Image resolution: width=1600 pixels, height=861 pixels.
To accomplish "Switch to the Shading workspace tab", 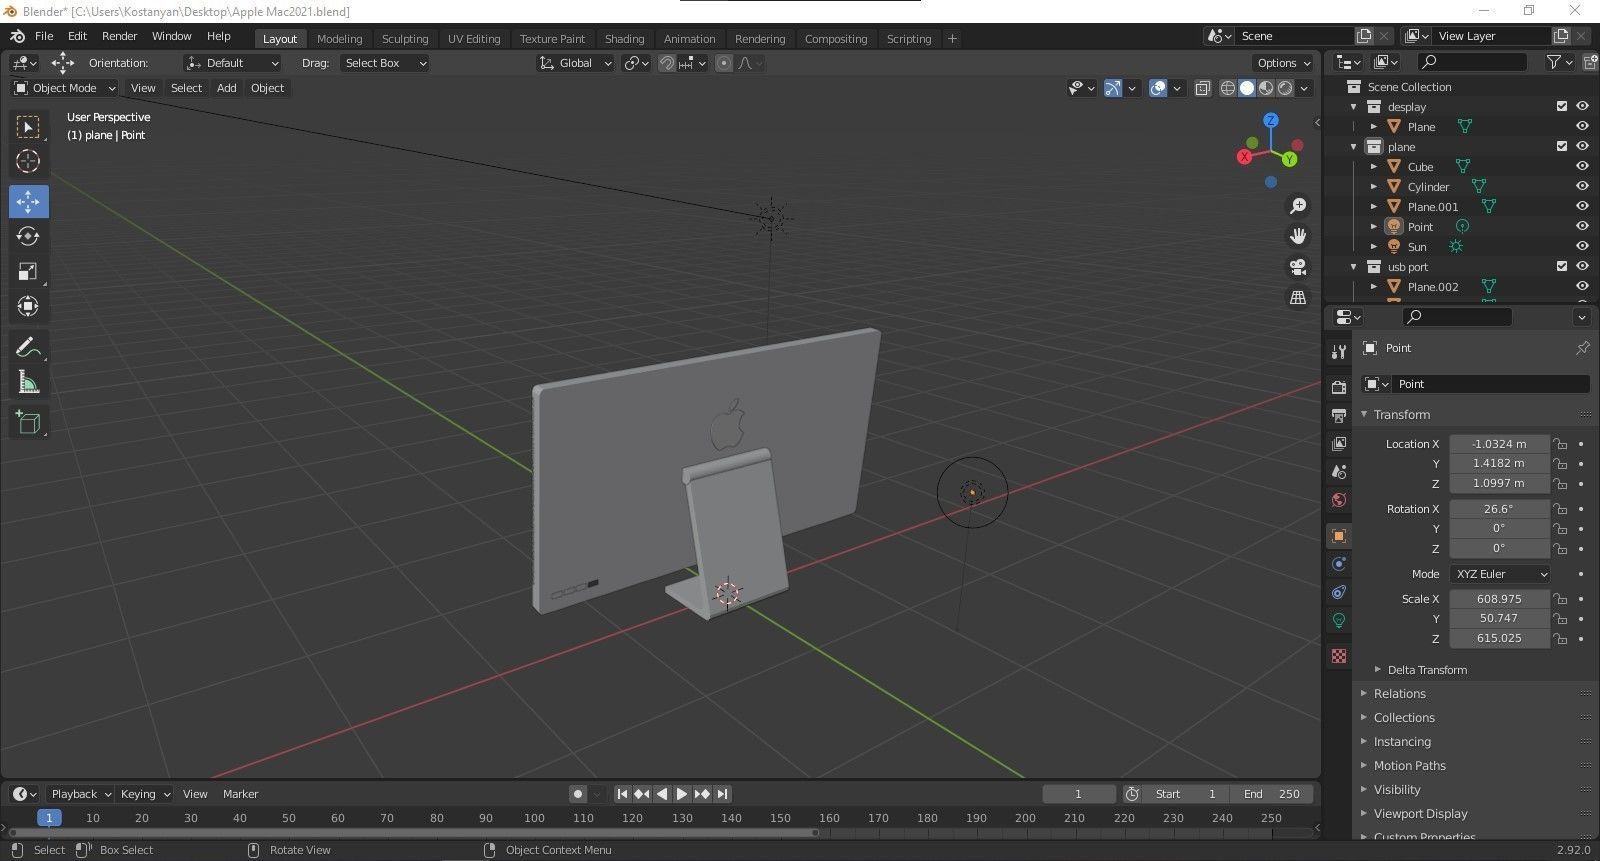I will (624, 39).
